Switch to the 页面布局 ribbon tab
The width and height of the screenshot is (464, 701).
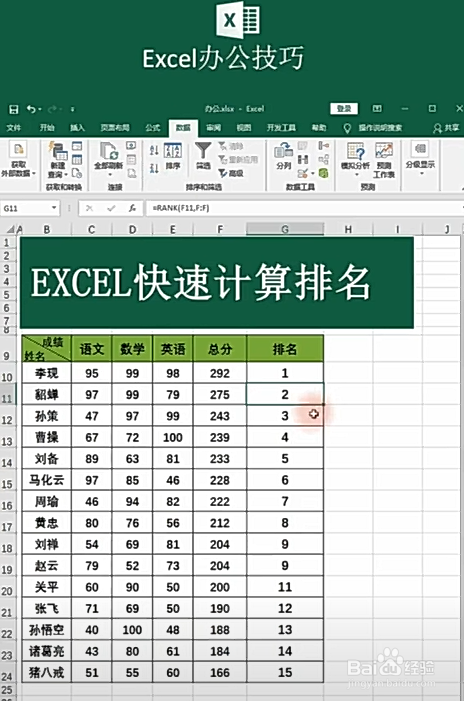coord(115,128)
